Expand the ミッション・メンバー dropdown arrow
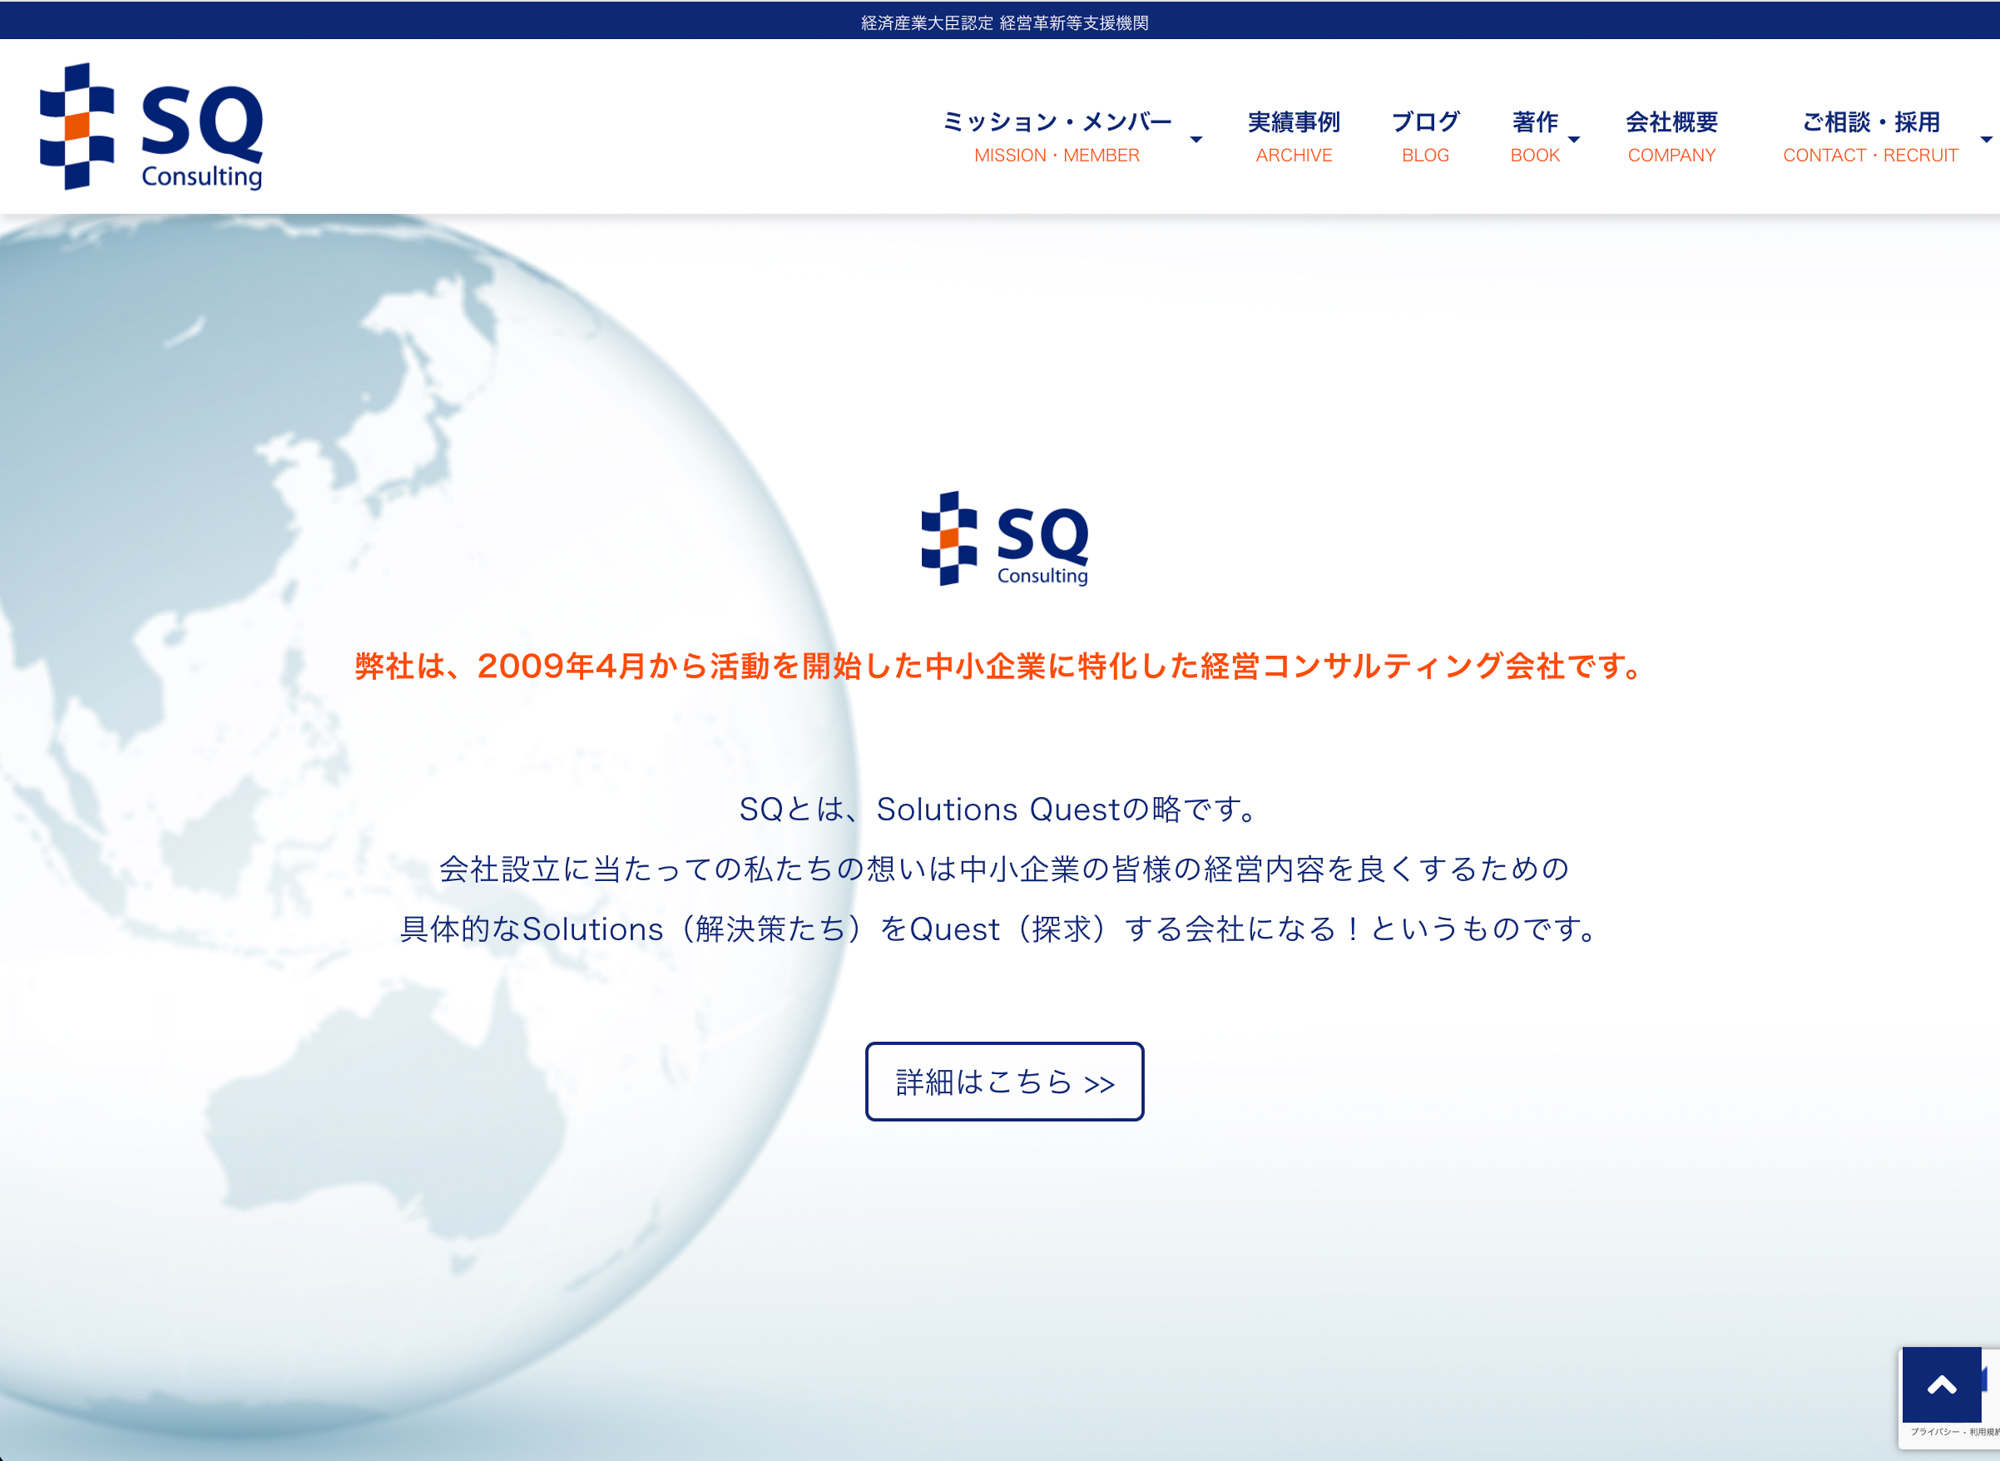Viewport: 2000px width, 1461px height. coord(1196,140)
